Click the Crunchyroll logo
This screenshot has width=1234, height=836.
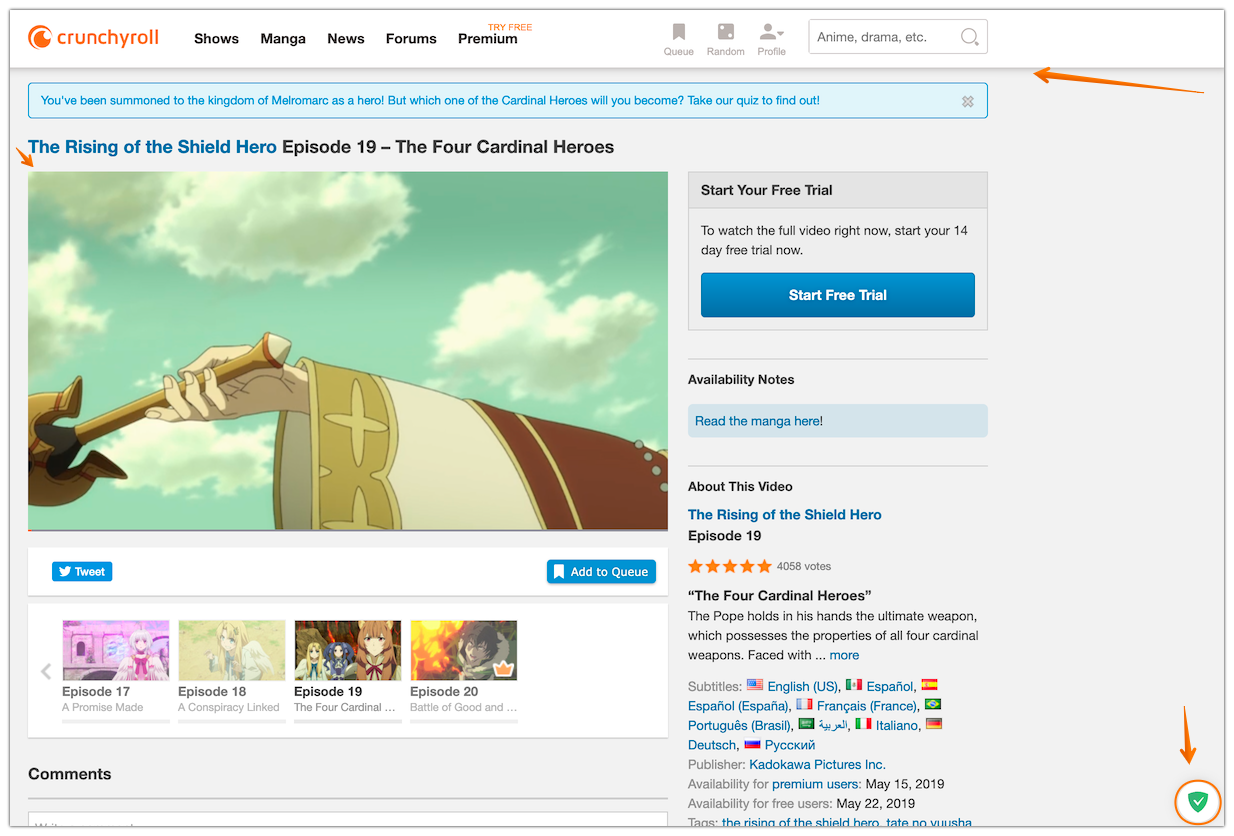click(x=94, y=38)
